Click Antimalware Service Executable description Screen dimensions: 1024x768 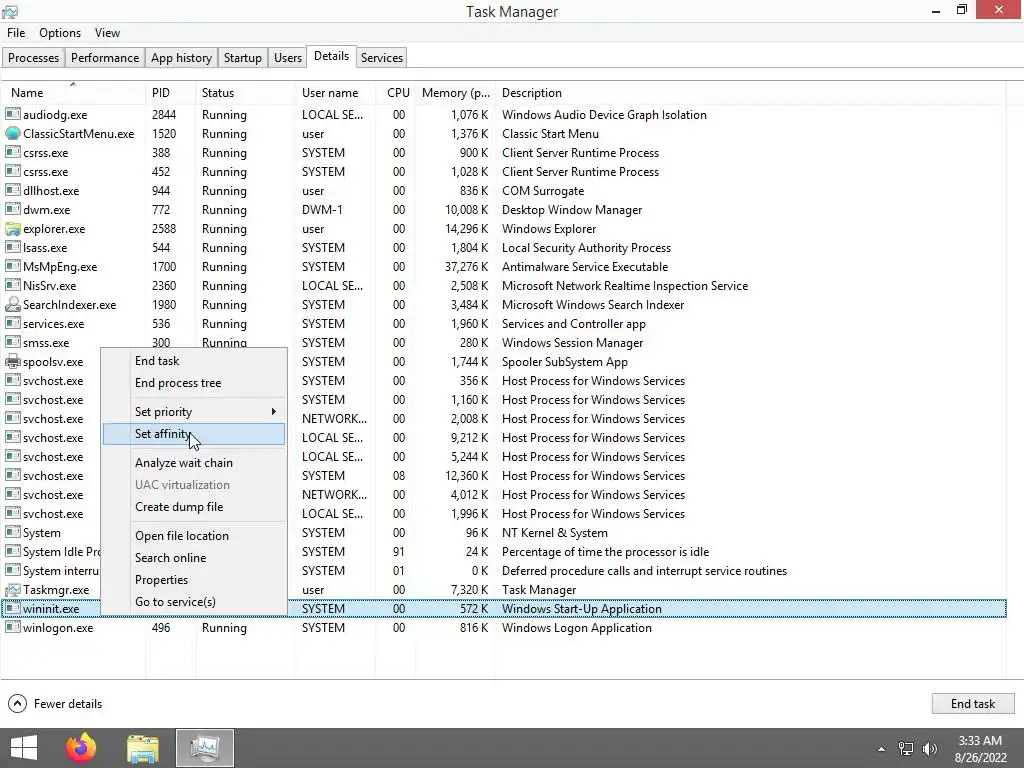(x=584, y=266)
